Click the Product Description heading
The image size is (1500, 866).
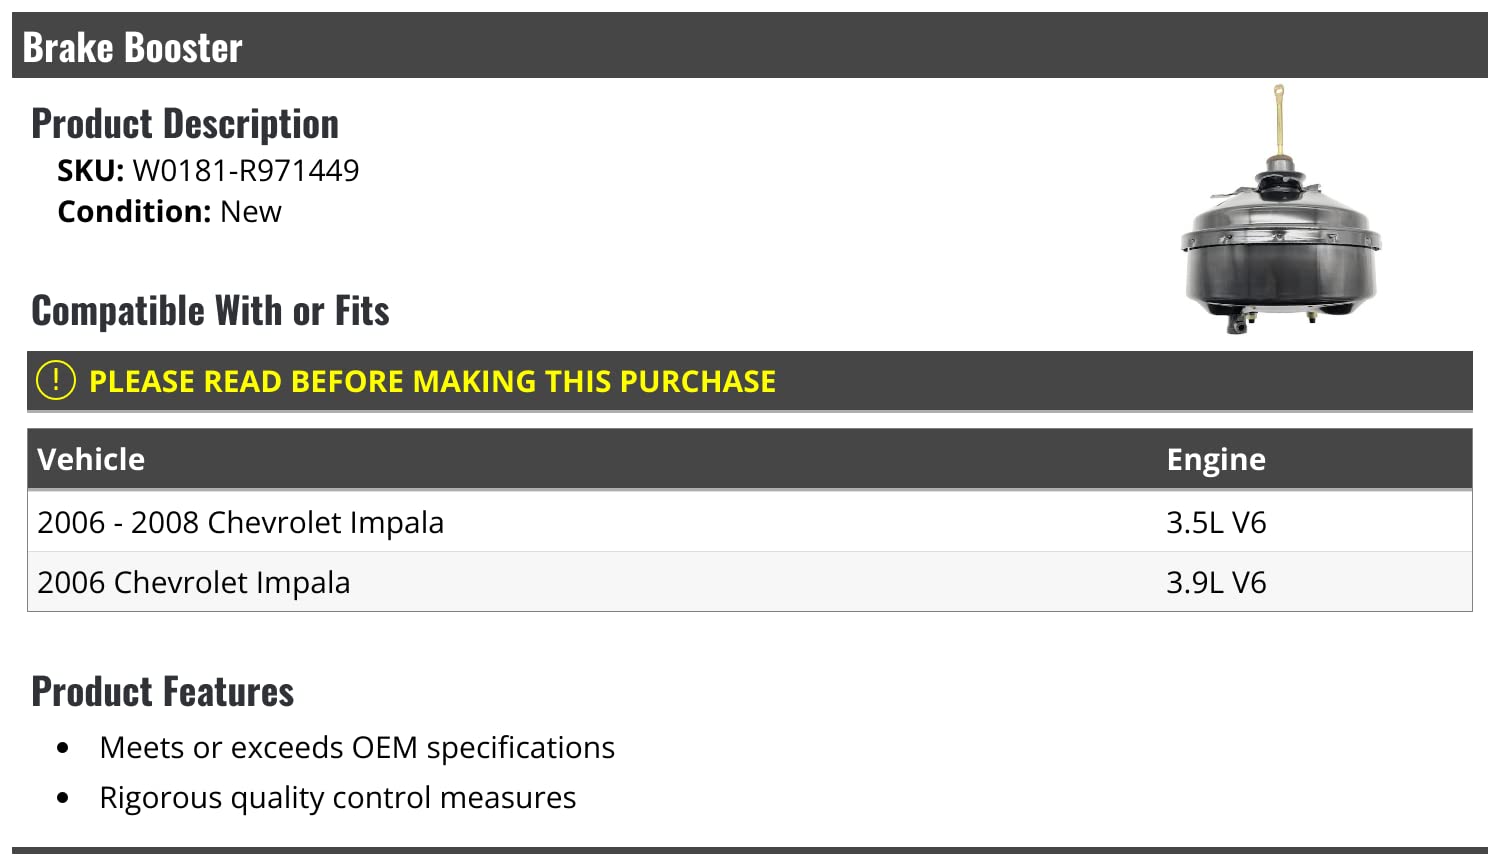(185, 124)
